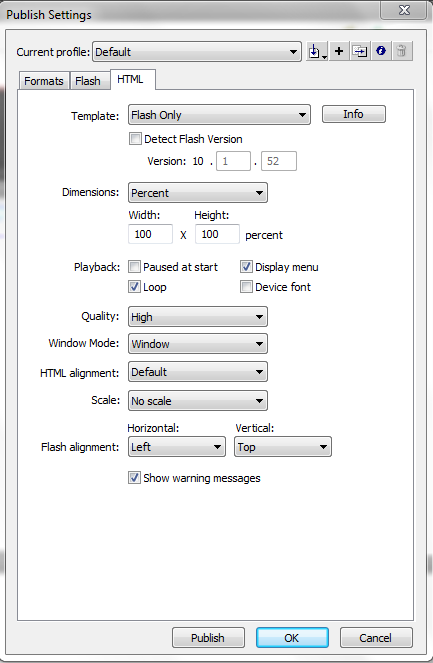Open the Window Mode dropdown
The width and height of the screenshot is (433, 663).
pyautogui.click(x=198, y=344)
